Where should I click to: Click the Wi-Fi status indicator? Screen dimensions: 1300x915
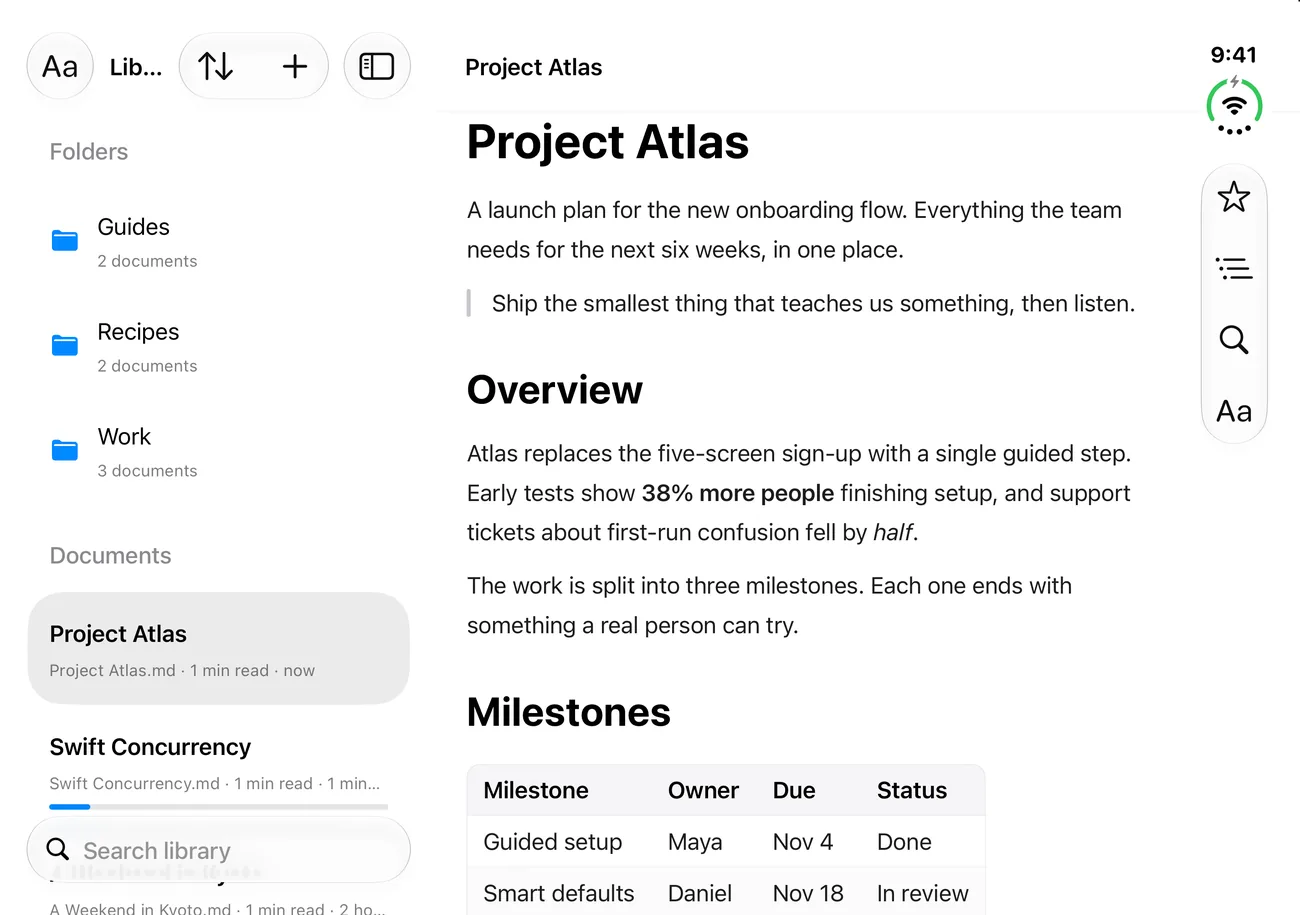click(1235, 105)
